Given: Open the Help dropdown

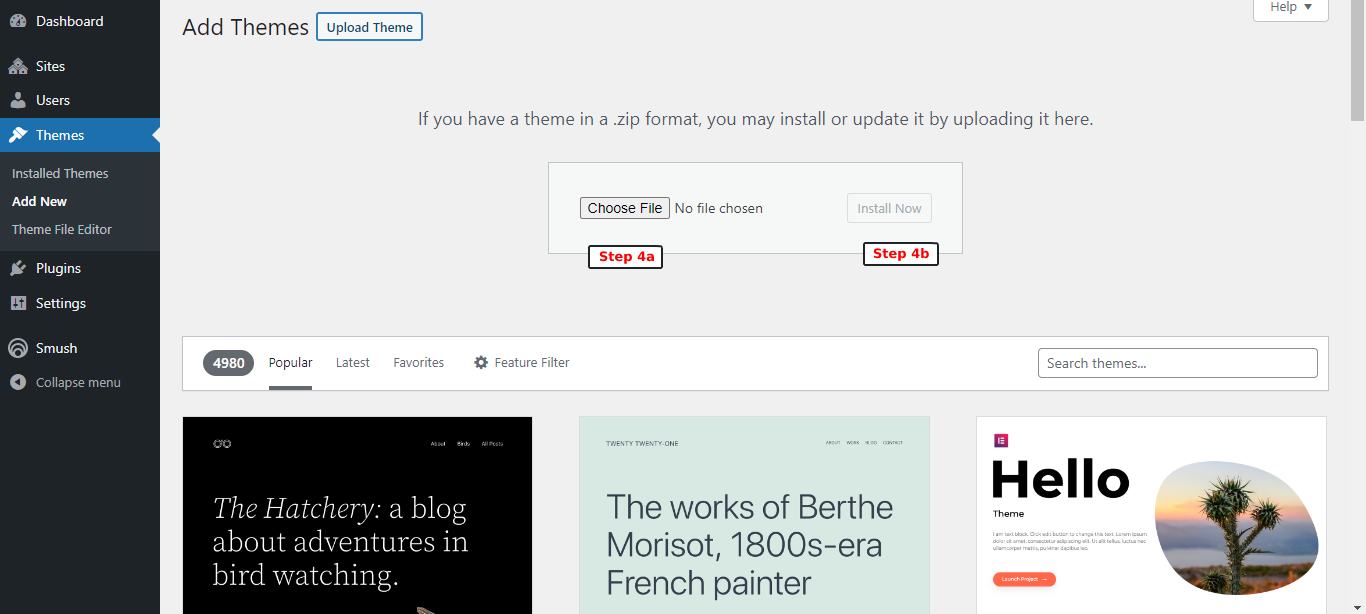Looking at the screenshot, I should tap(1289, 8).
